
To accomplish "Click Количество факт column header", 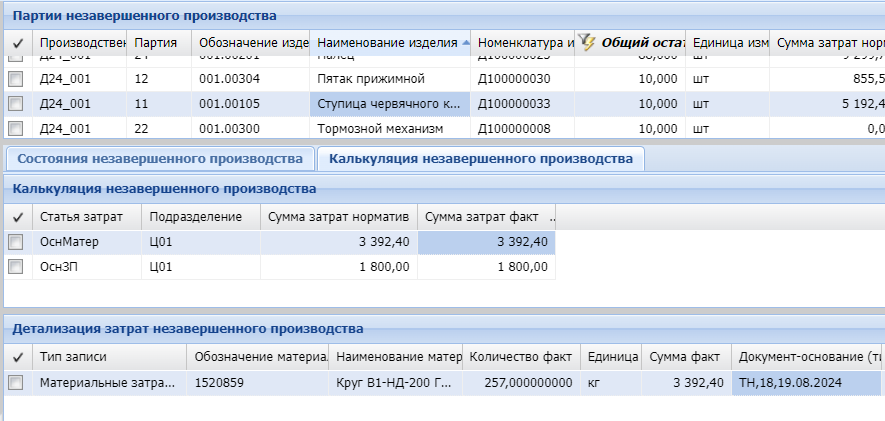I will tap(520, 357).
